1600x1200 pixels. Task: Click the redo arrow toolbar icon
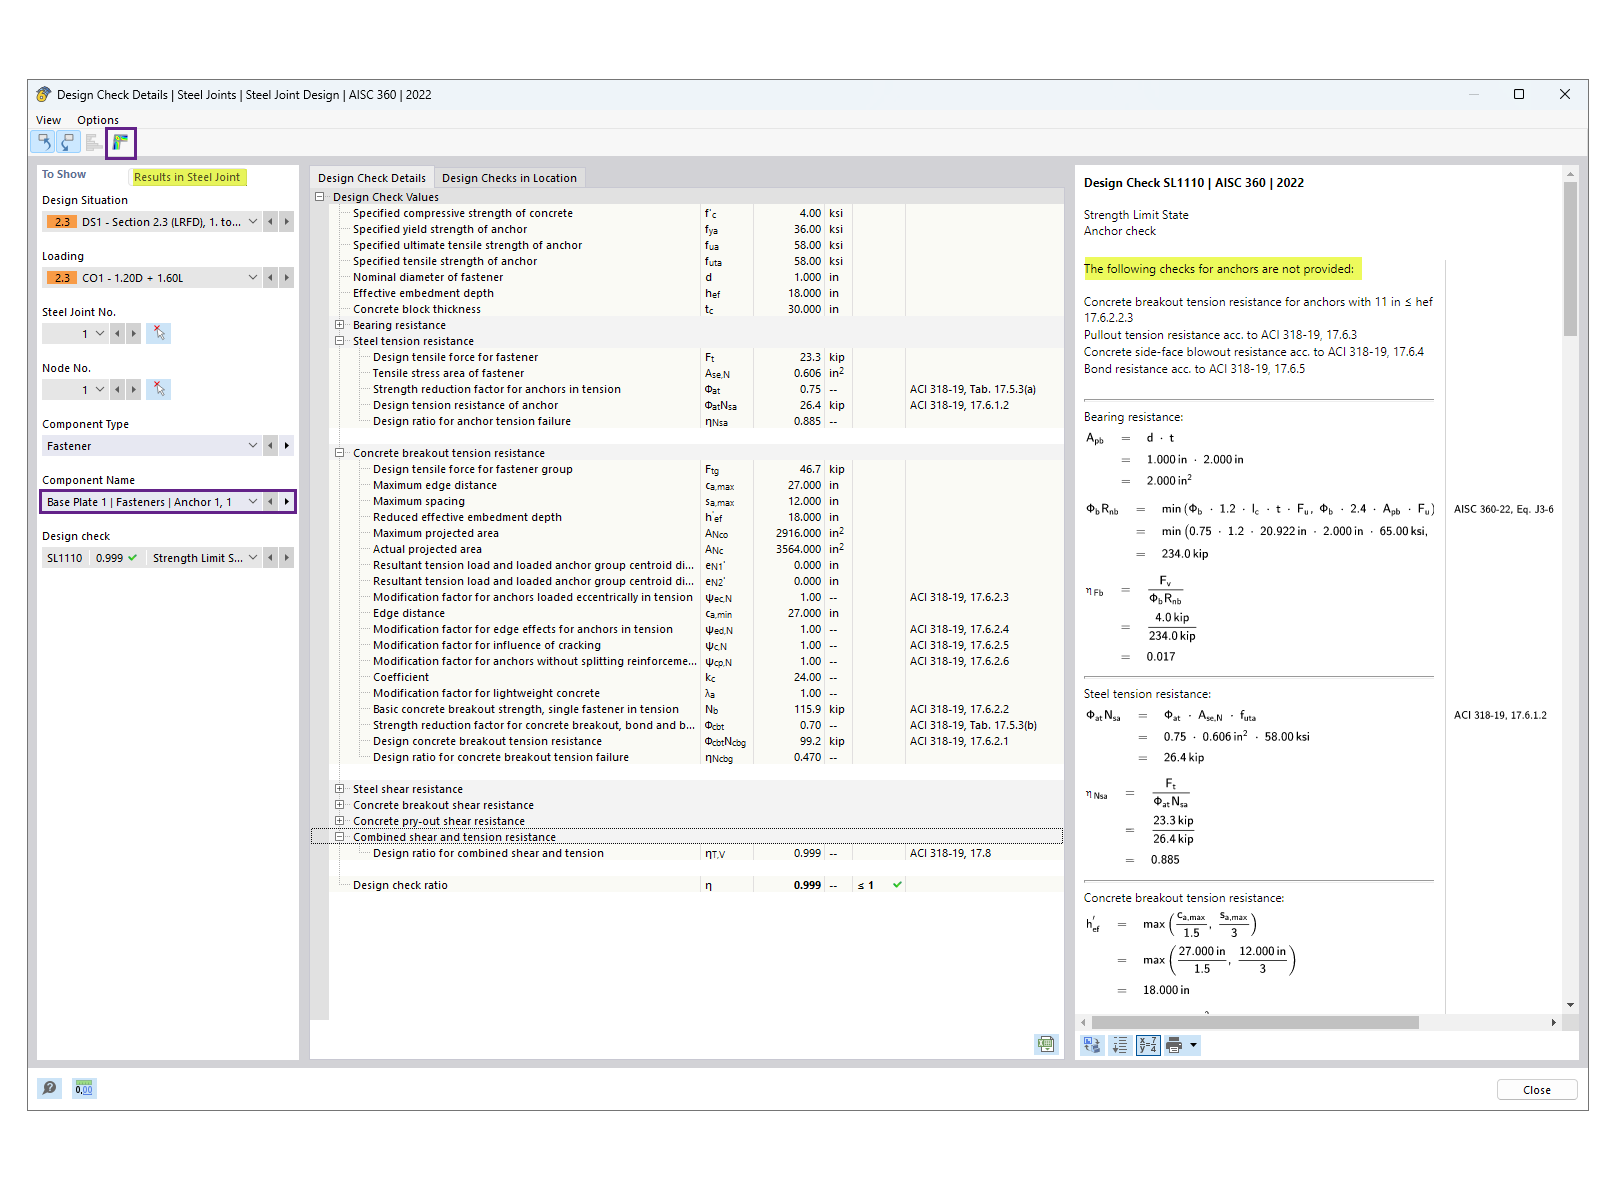67,141
